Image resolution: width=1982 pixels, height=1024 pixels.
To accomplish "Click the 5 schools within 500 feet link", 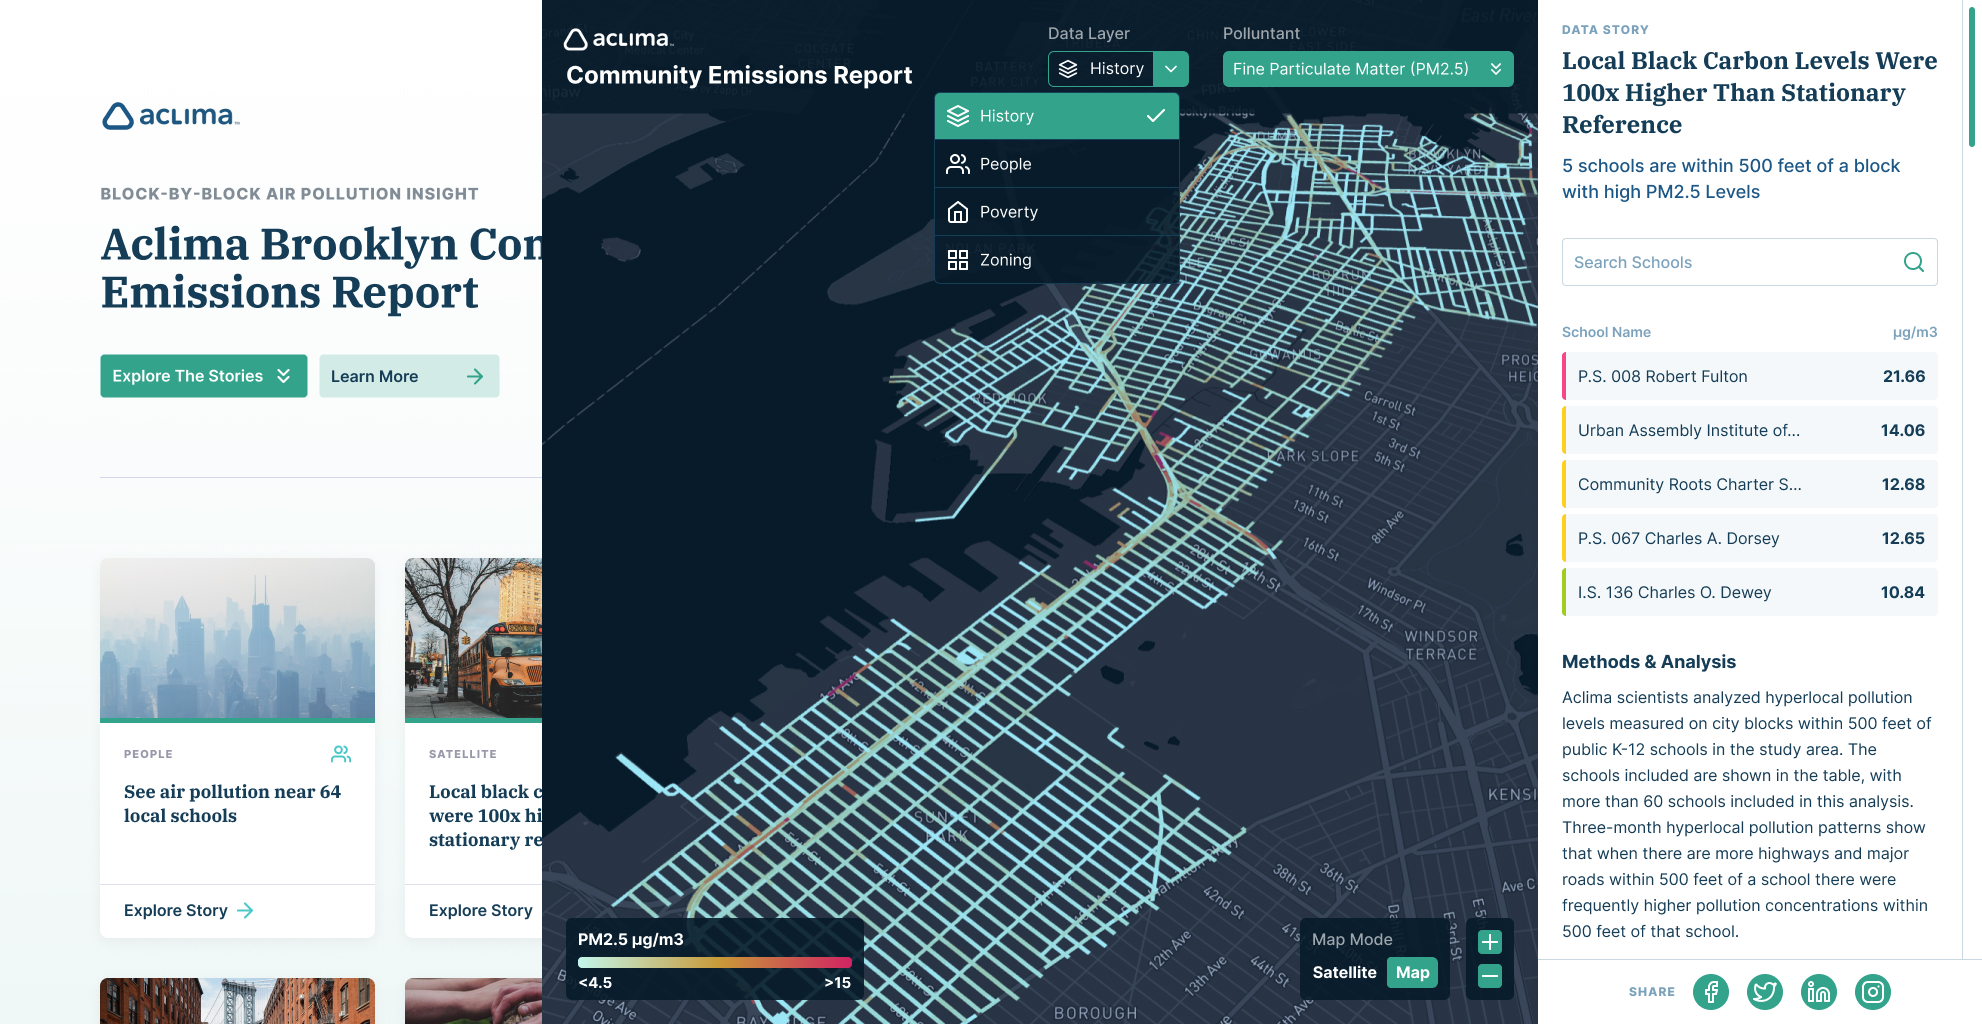I will coord(1731,179).
